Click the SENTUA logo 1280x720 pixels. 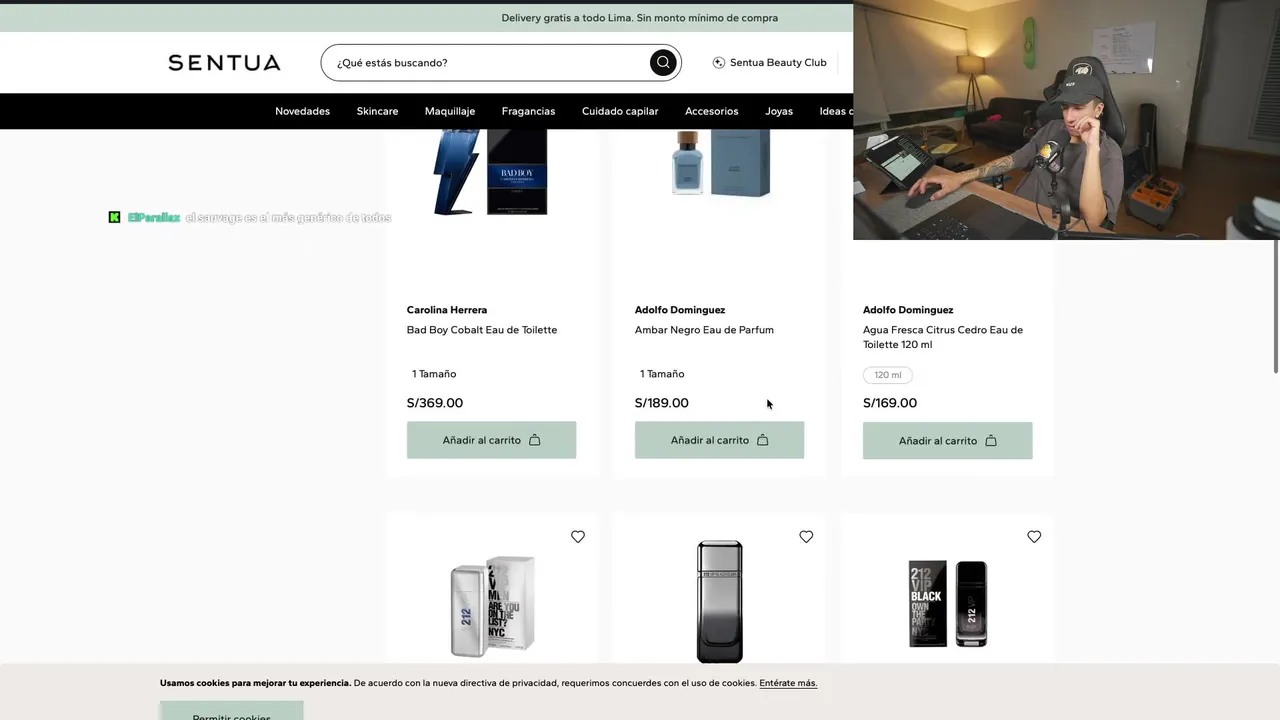click(224, 63)
